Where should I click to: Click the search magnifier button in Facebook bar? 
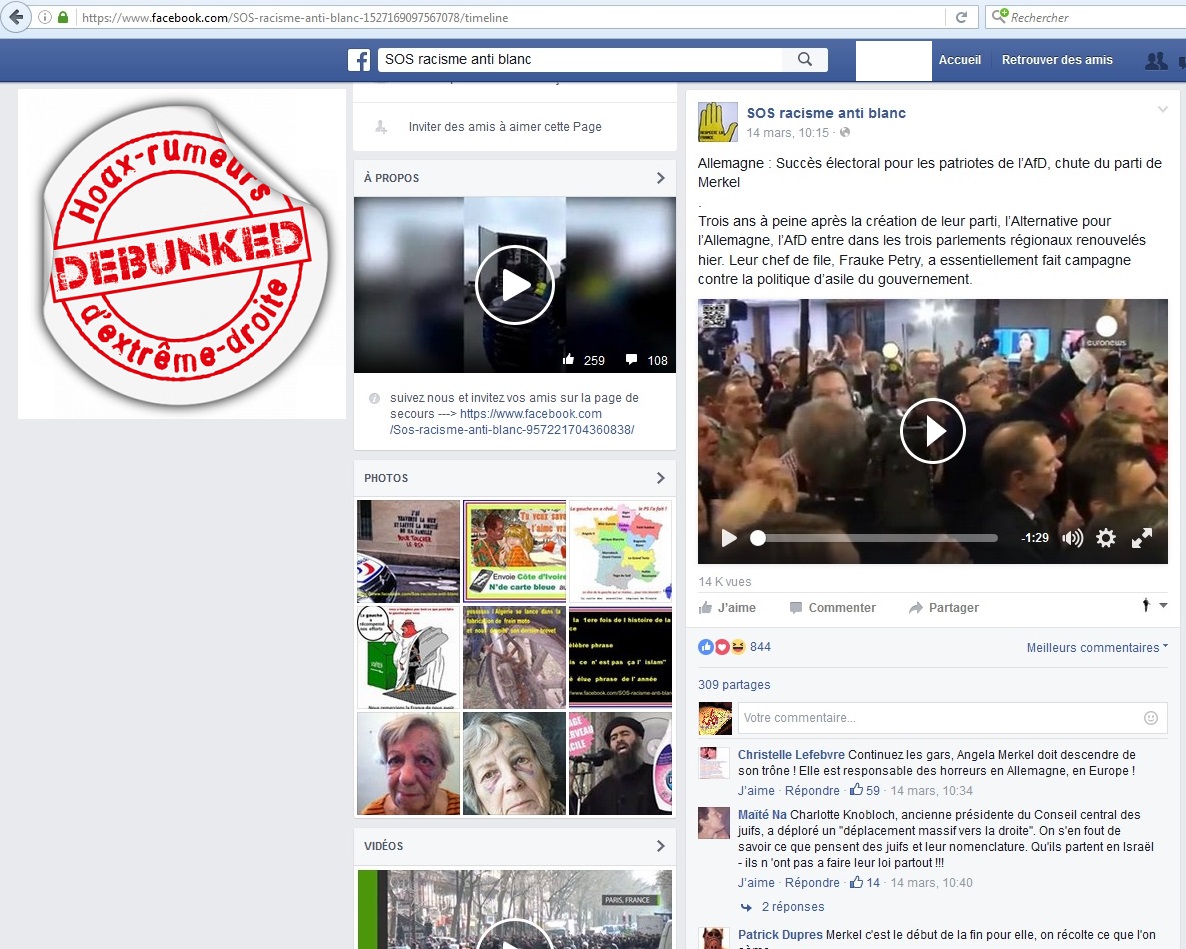pos(805,59)
